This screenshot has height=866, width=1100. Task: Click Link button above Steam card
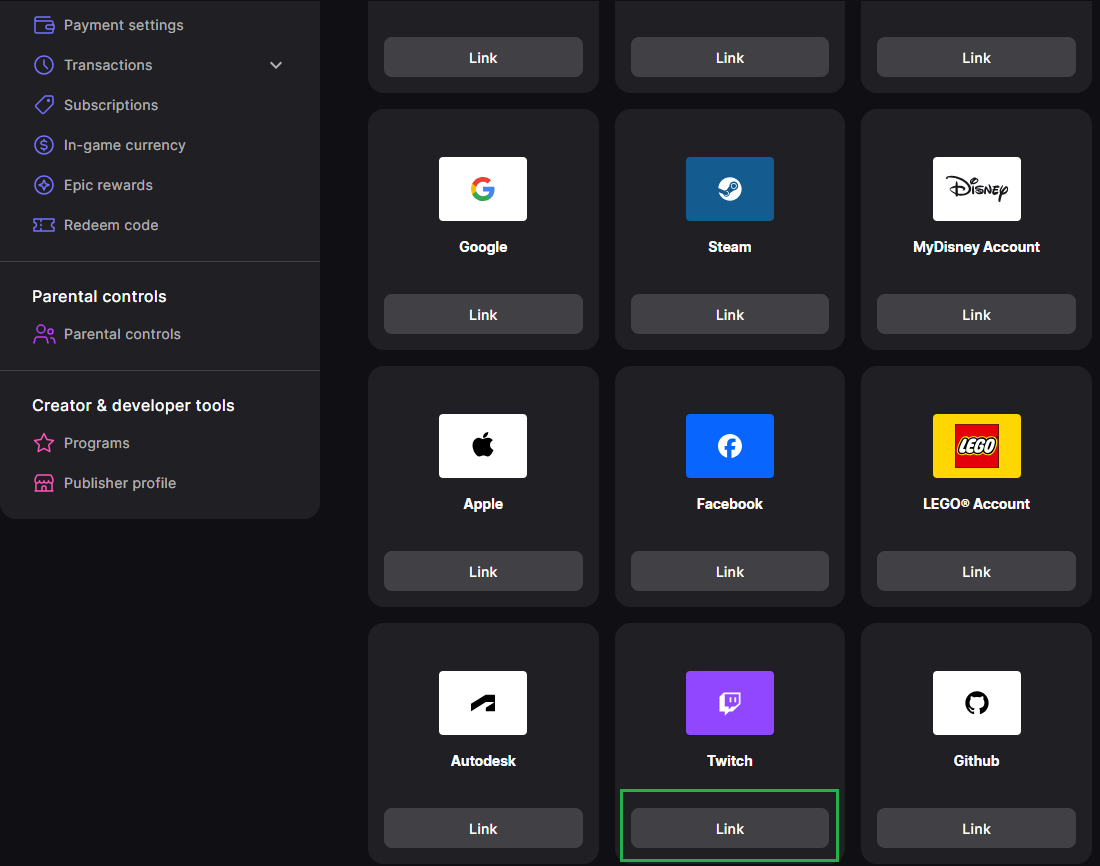[x=730, y=58]
